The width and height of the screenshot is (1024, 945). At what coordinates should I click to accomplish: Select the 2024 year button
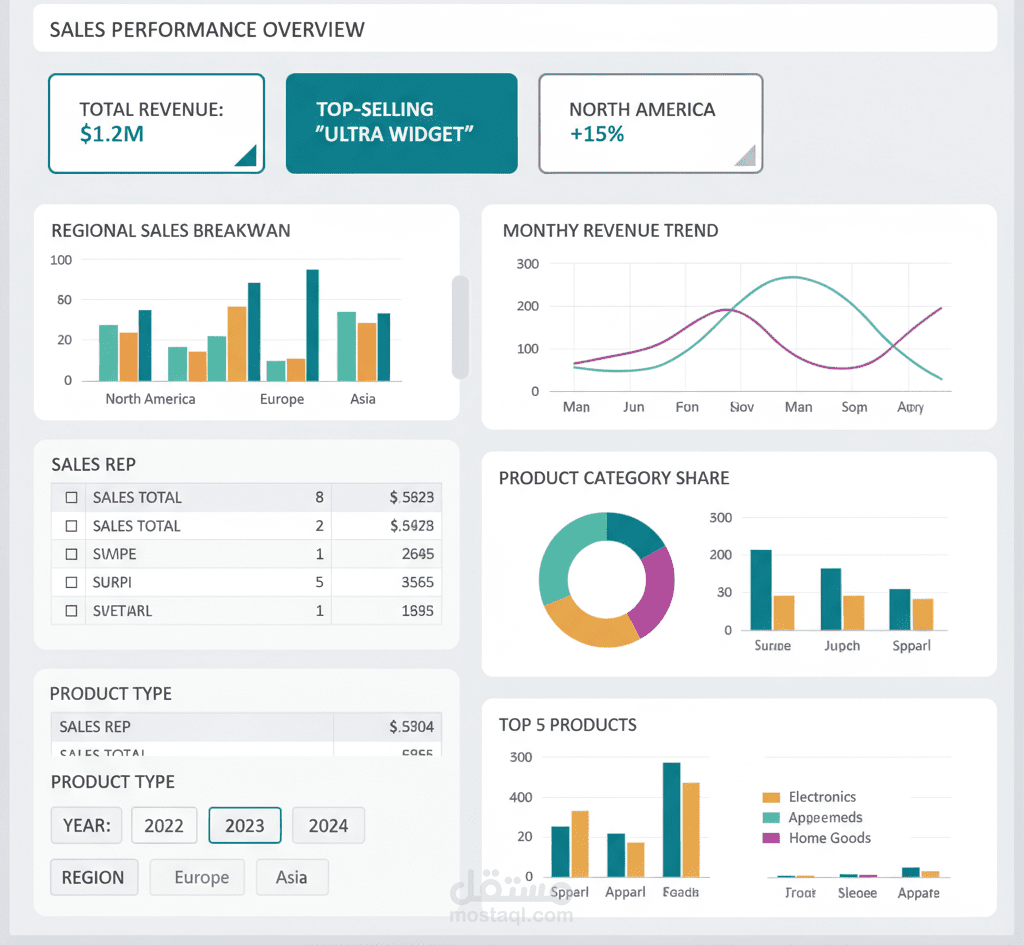(328, 825)
